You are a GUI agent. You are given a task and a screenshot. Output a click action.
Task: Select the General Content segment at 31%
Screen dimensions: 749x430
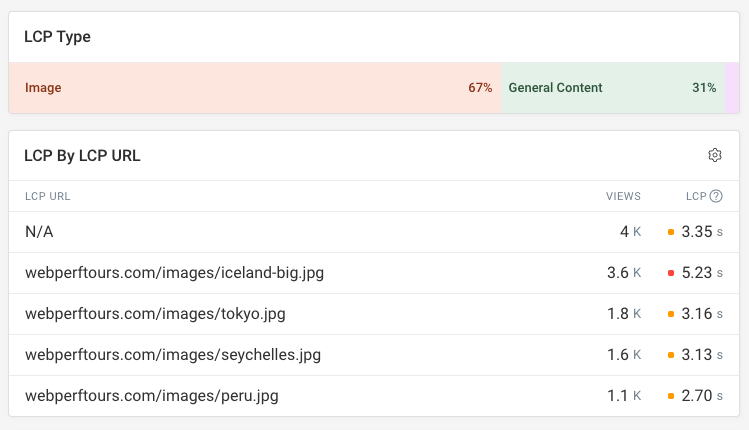pyautogui.click(x=612, y=88)
